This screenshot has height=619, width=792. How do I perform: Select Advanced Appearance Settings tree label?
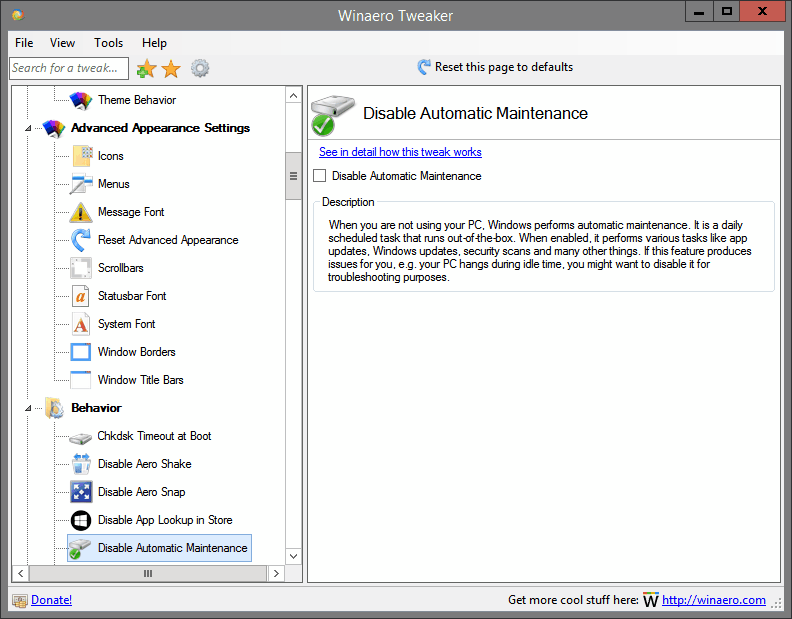tap(160, 128)
